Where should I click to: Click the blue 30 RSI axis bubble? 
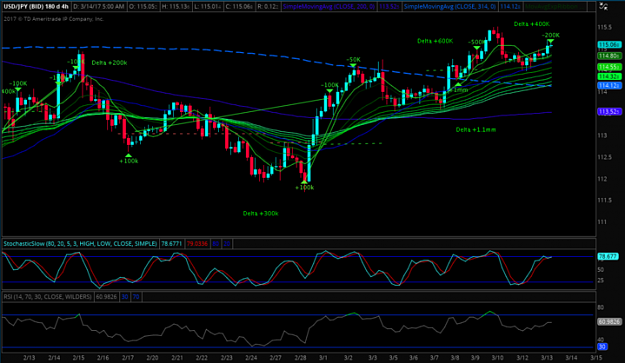[x=602, y=347]
